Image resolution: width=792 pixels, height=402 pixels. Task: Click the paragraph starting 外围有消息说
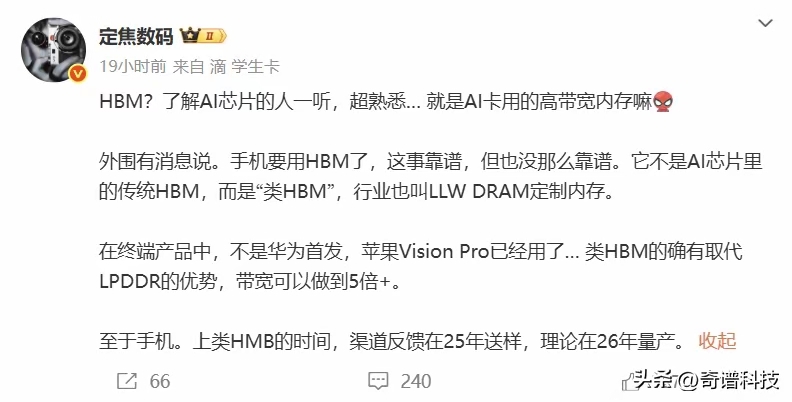(430, 177)
